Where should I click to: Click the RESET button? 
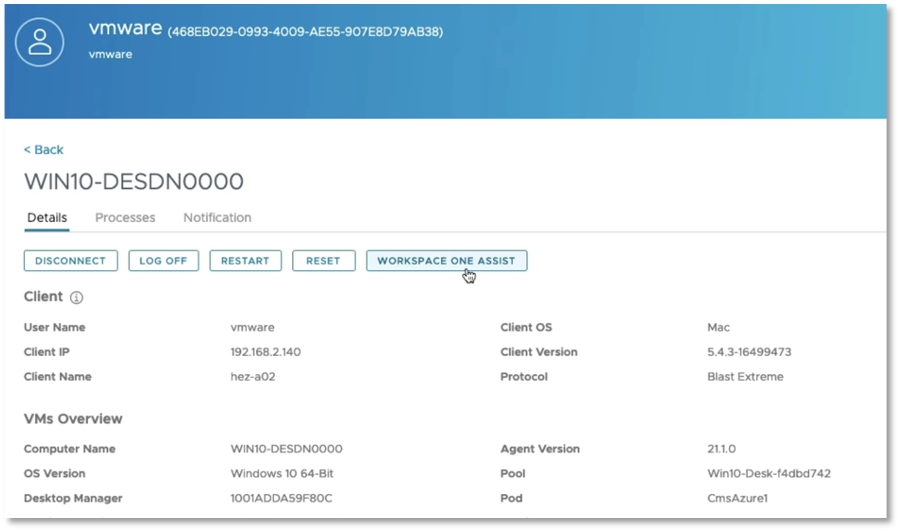click(323, 260)
